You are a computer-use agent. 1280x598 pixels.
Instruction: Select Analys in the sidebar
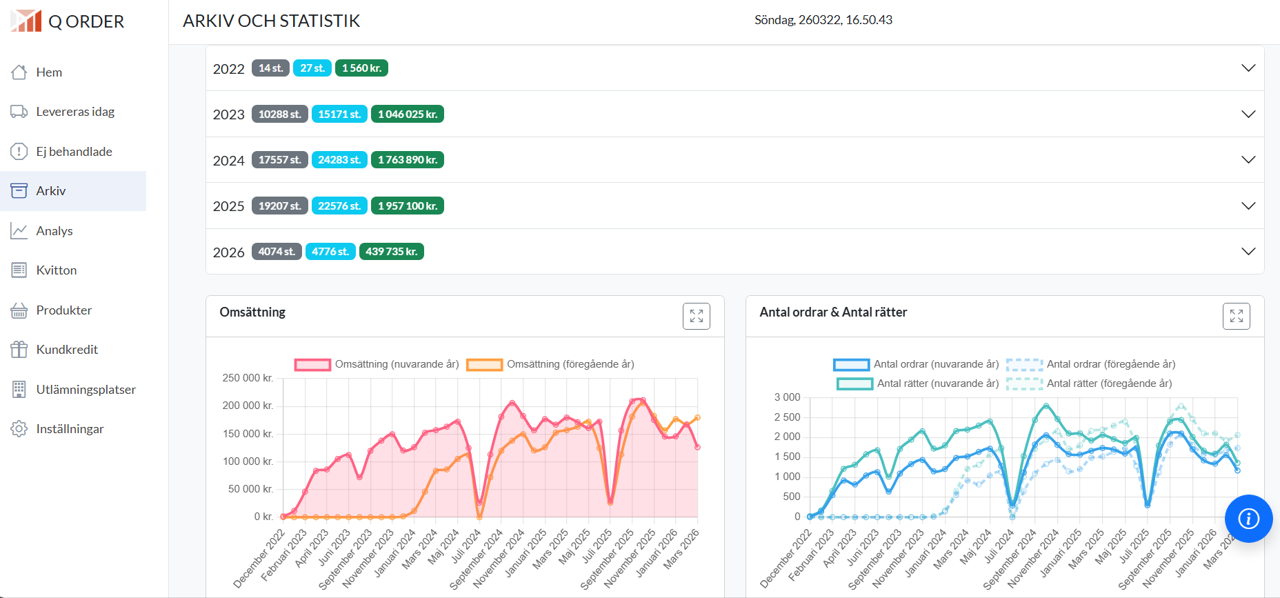pyautogui.click(x=73, y=231)
